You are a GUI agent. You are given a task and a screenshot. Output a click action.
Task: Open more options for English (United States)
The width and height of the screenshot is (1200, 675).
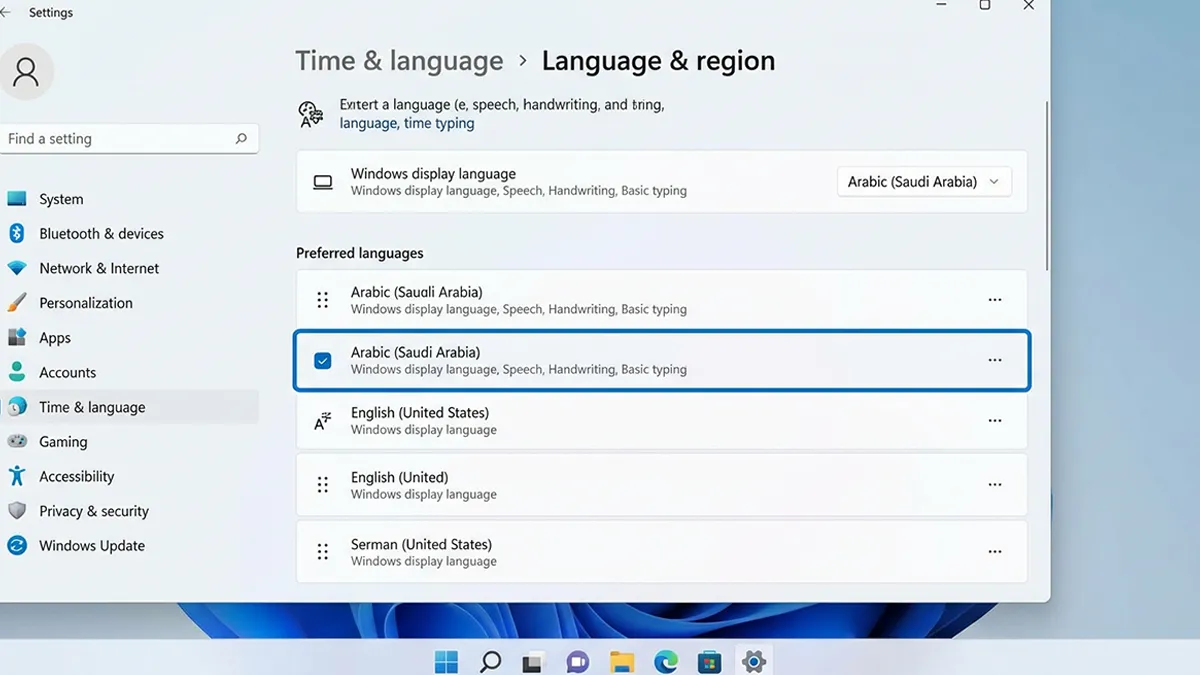(995, 420)
